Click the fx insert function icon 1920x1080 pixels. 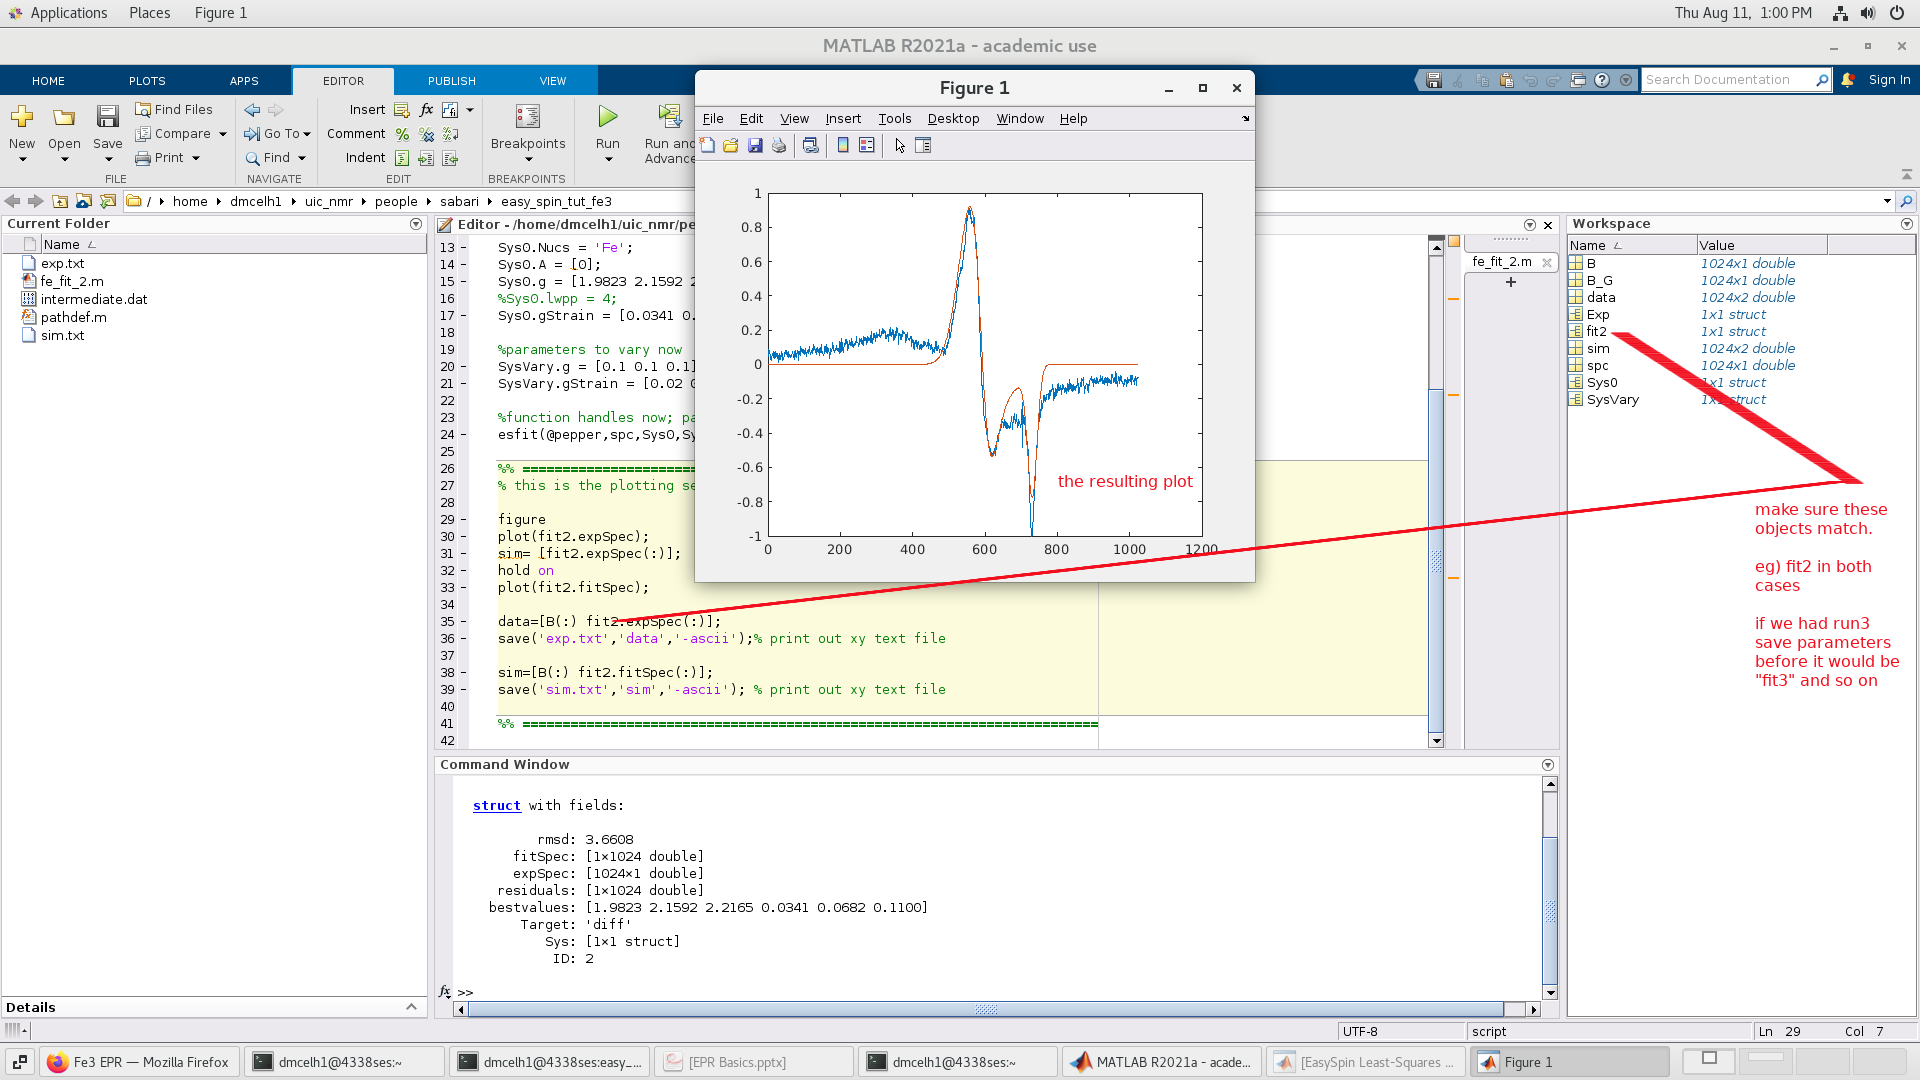(x=427, y=110)
